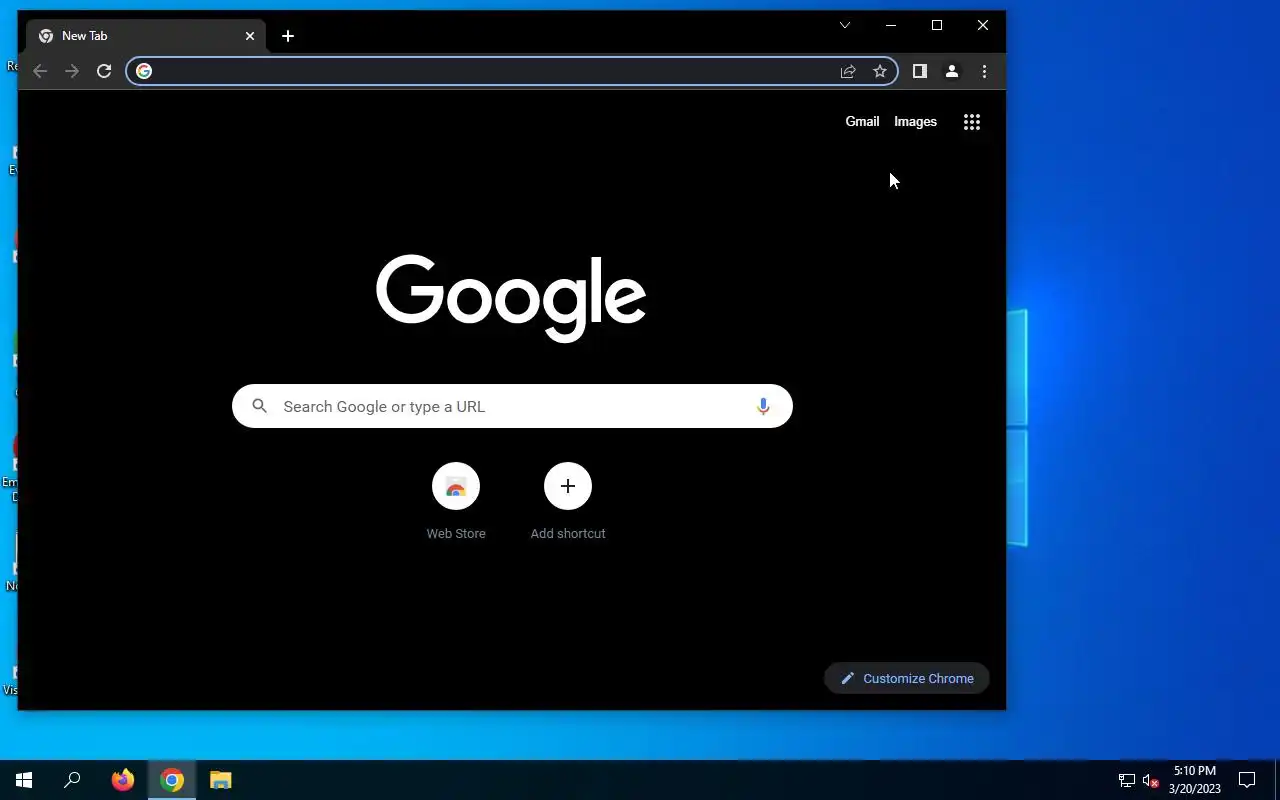This screenshot has width=1280, height=800.
Task: Open the three-dot Chrome menu
Action: point(984,71)
